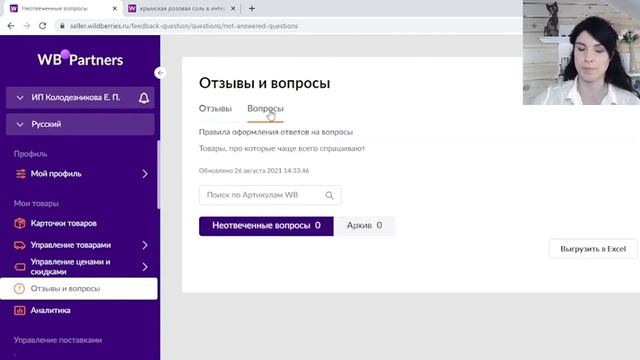This screenshot has width=640, height=360.
Task: Click the Аналитика chart icon
Action: [20, 311]
